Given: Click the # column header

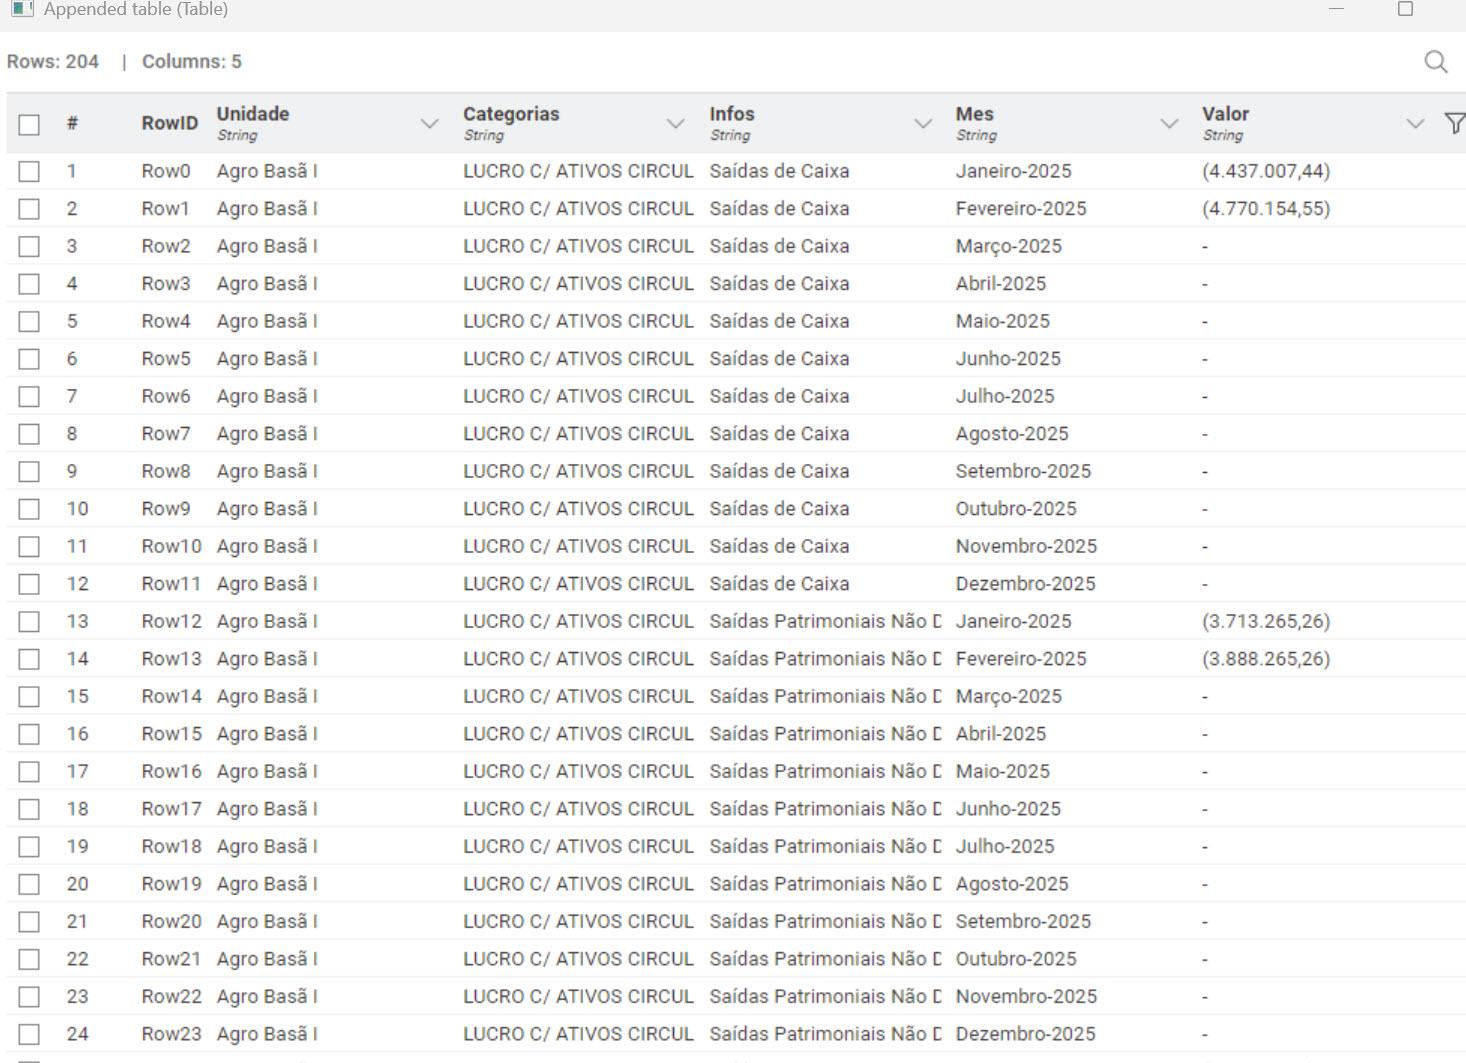Looking at the screenshot, I should (x=72, y=123).
